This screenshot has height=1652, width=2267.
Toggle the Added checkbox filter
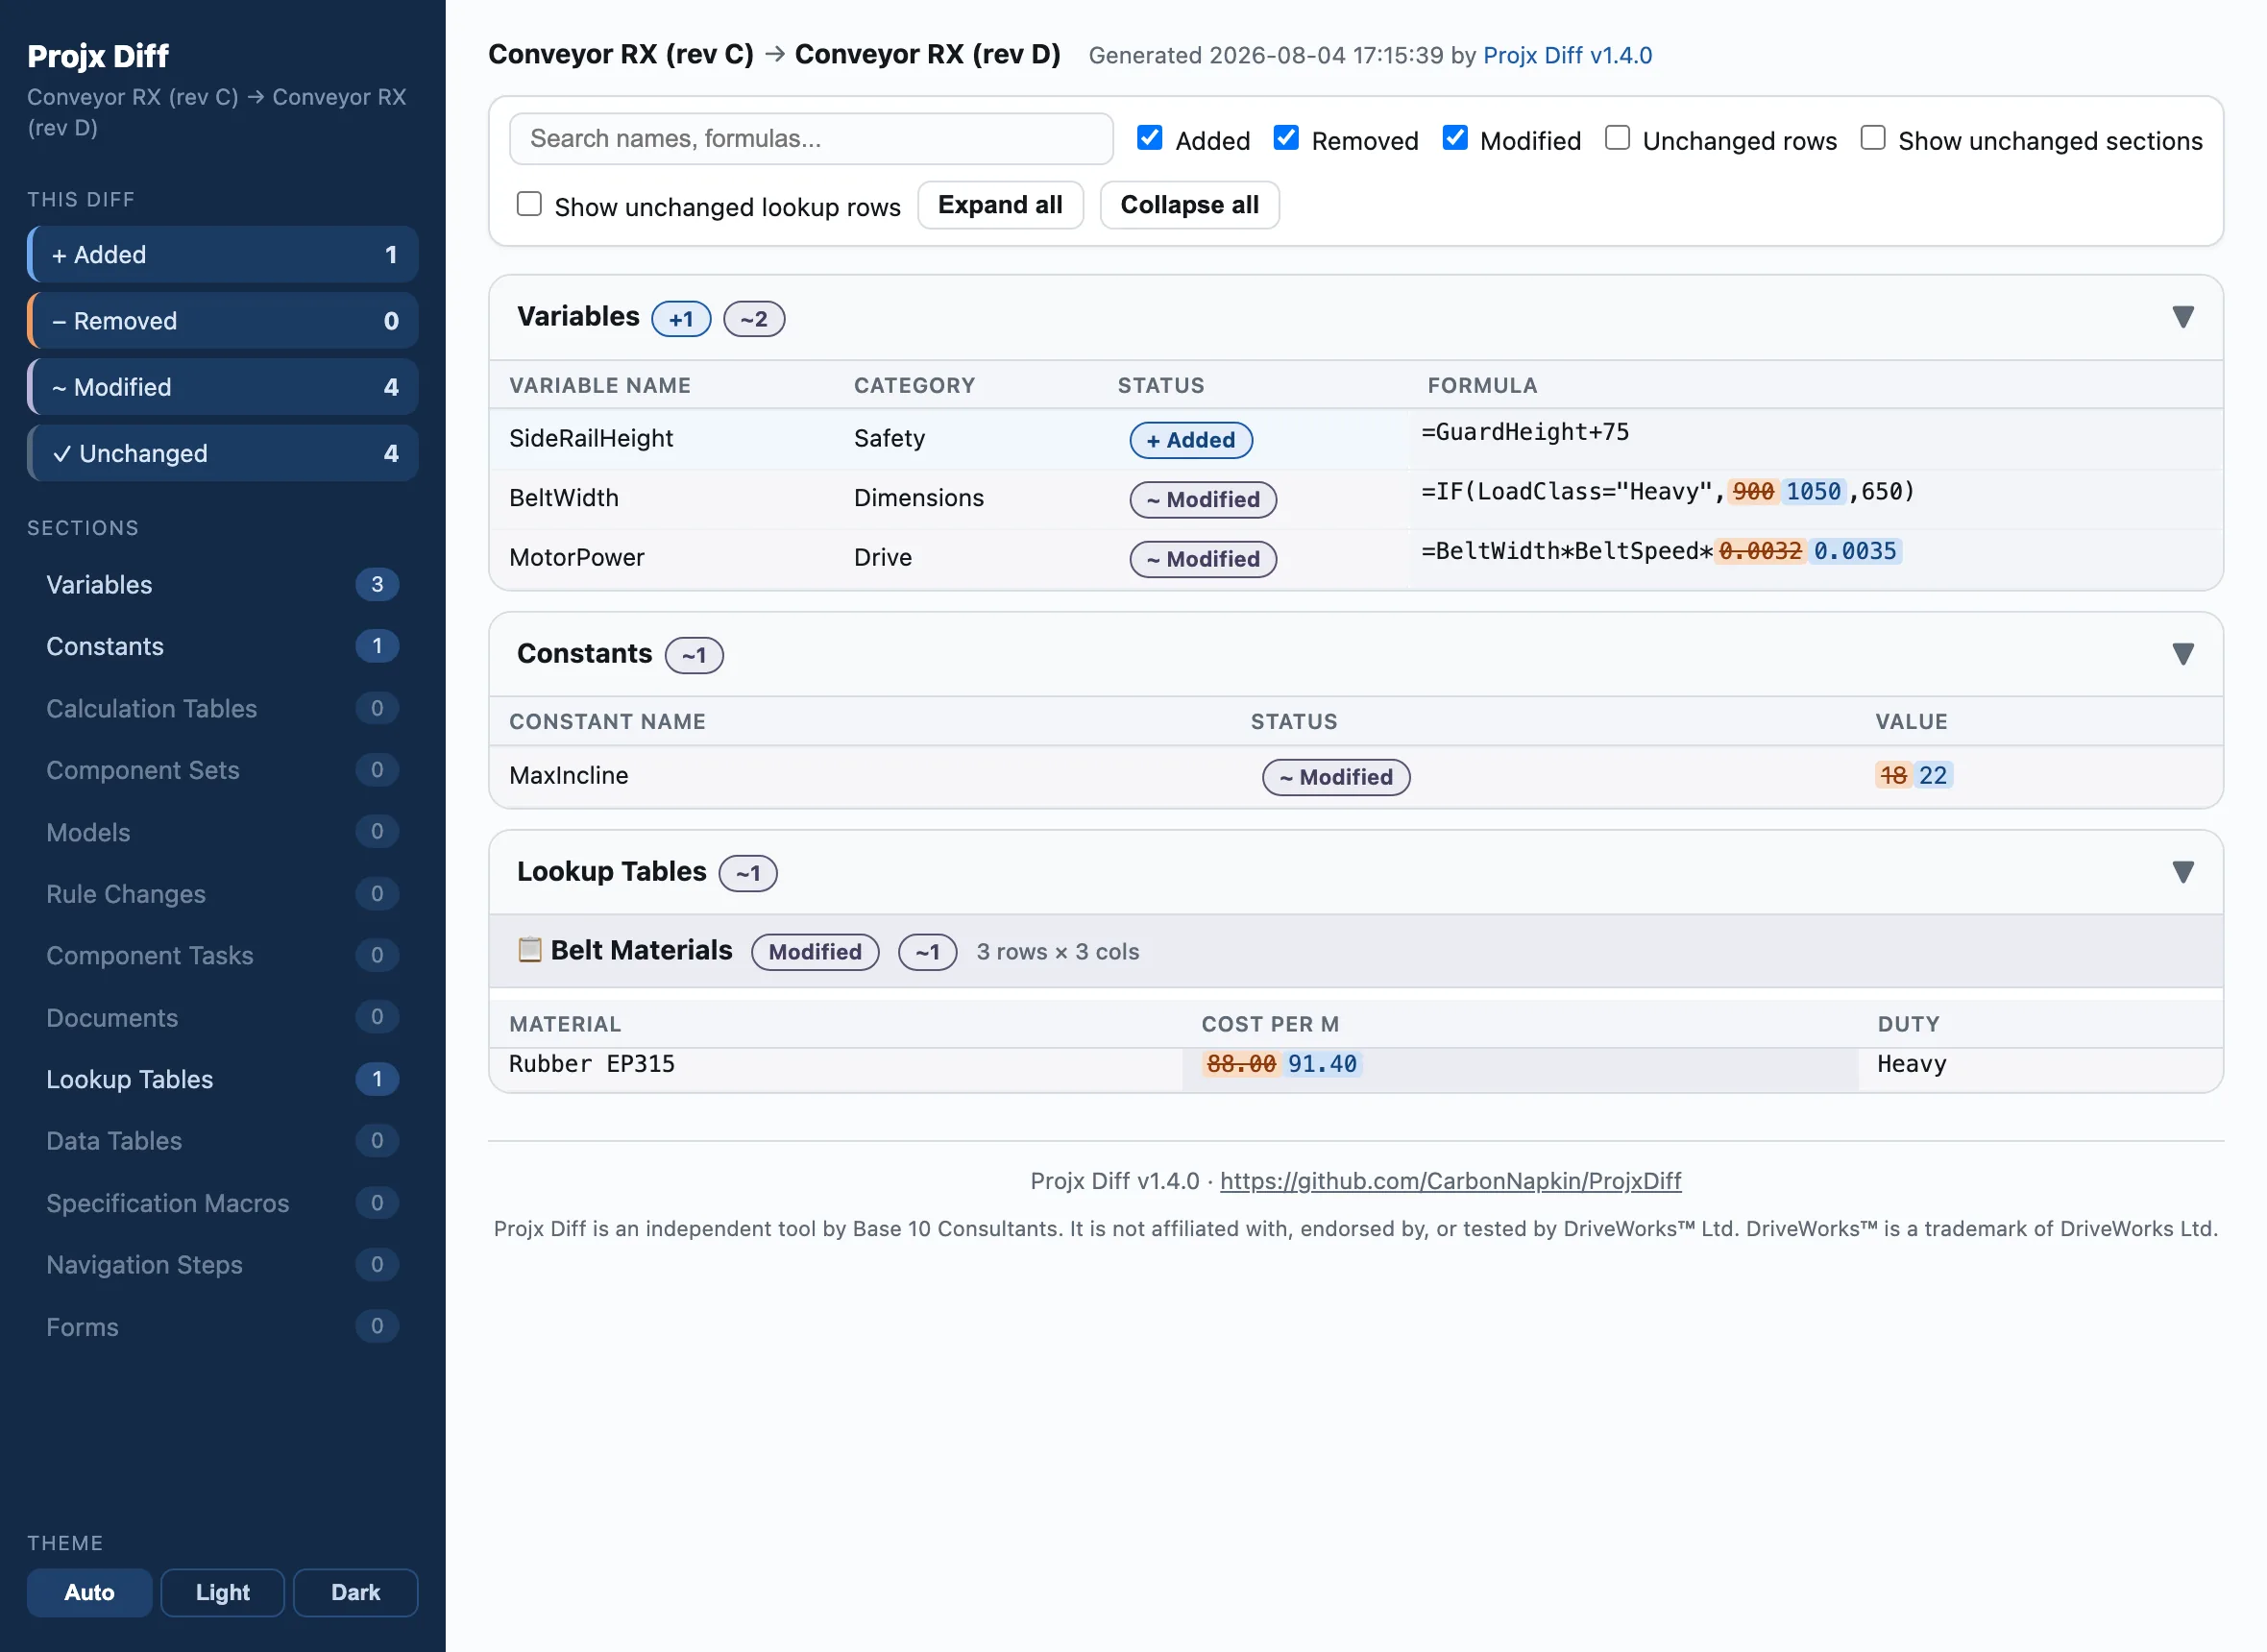[x=1150, y=138]
